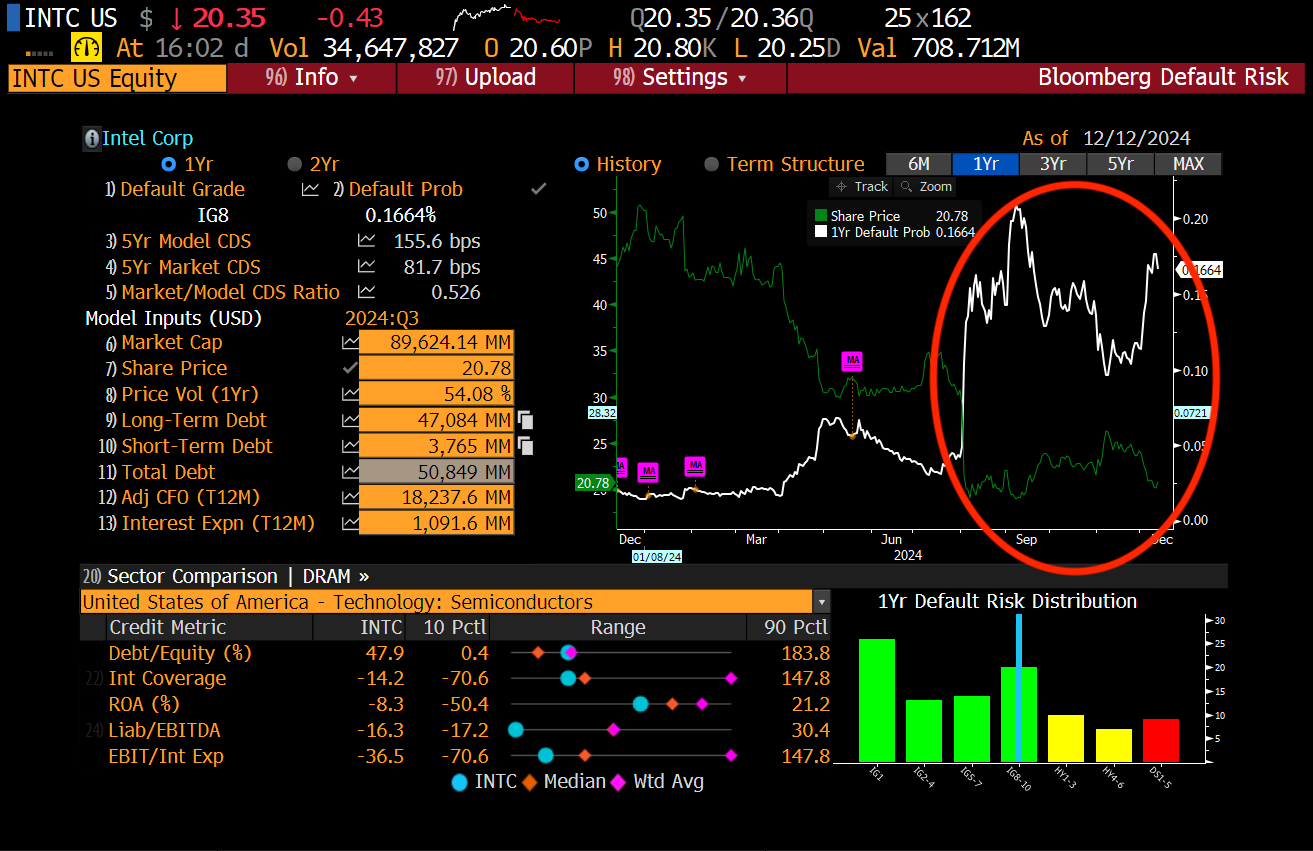The image size is (1313, 851).
Task: Click the Interest Expn (T12M) value field
Action: point(436,524)
